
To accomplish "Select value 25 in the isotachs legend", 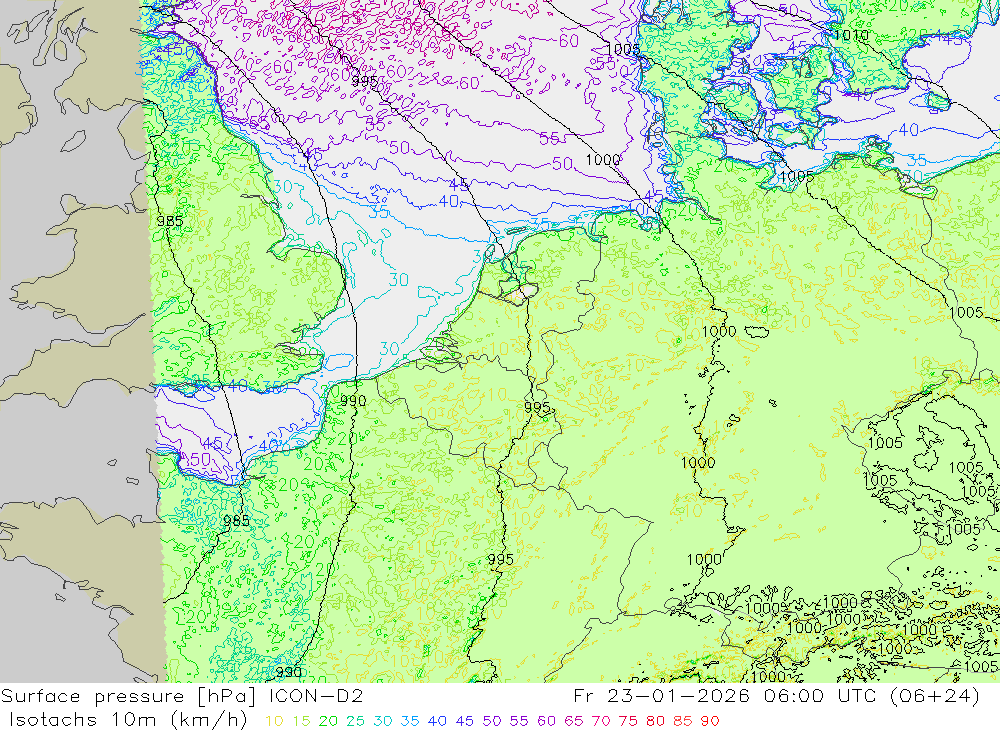I will pyautogui.click(x=355, y=722).
